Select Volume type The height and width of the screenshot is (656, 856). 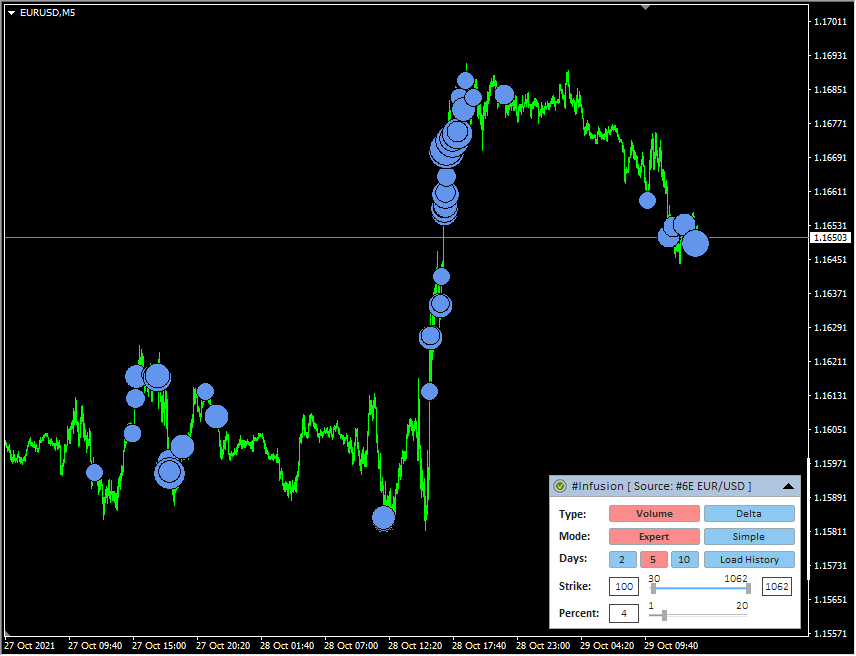click(x=654, y=513)
